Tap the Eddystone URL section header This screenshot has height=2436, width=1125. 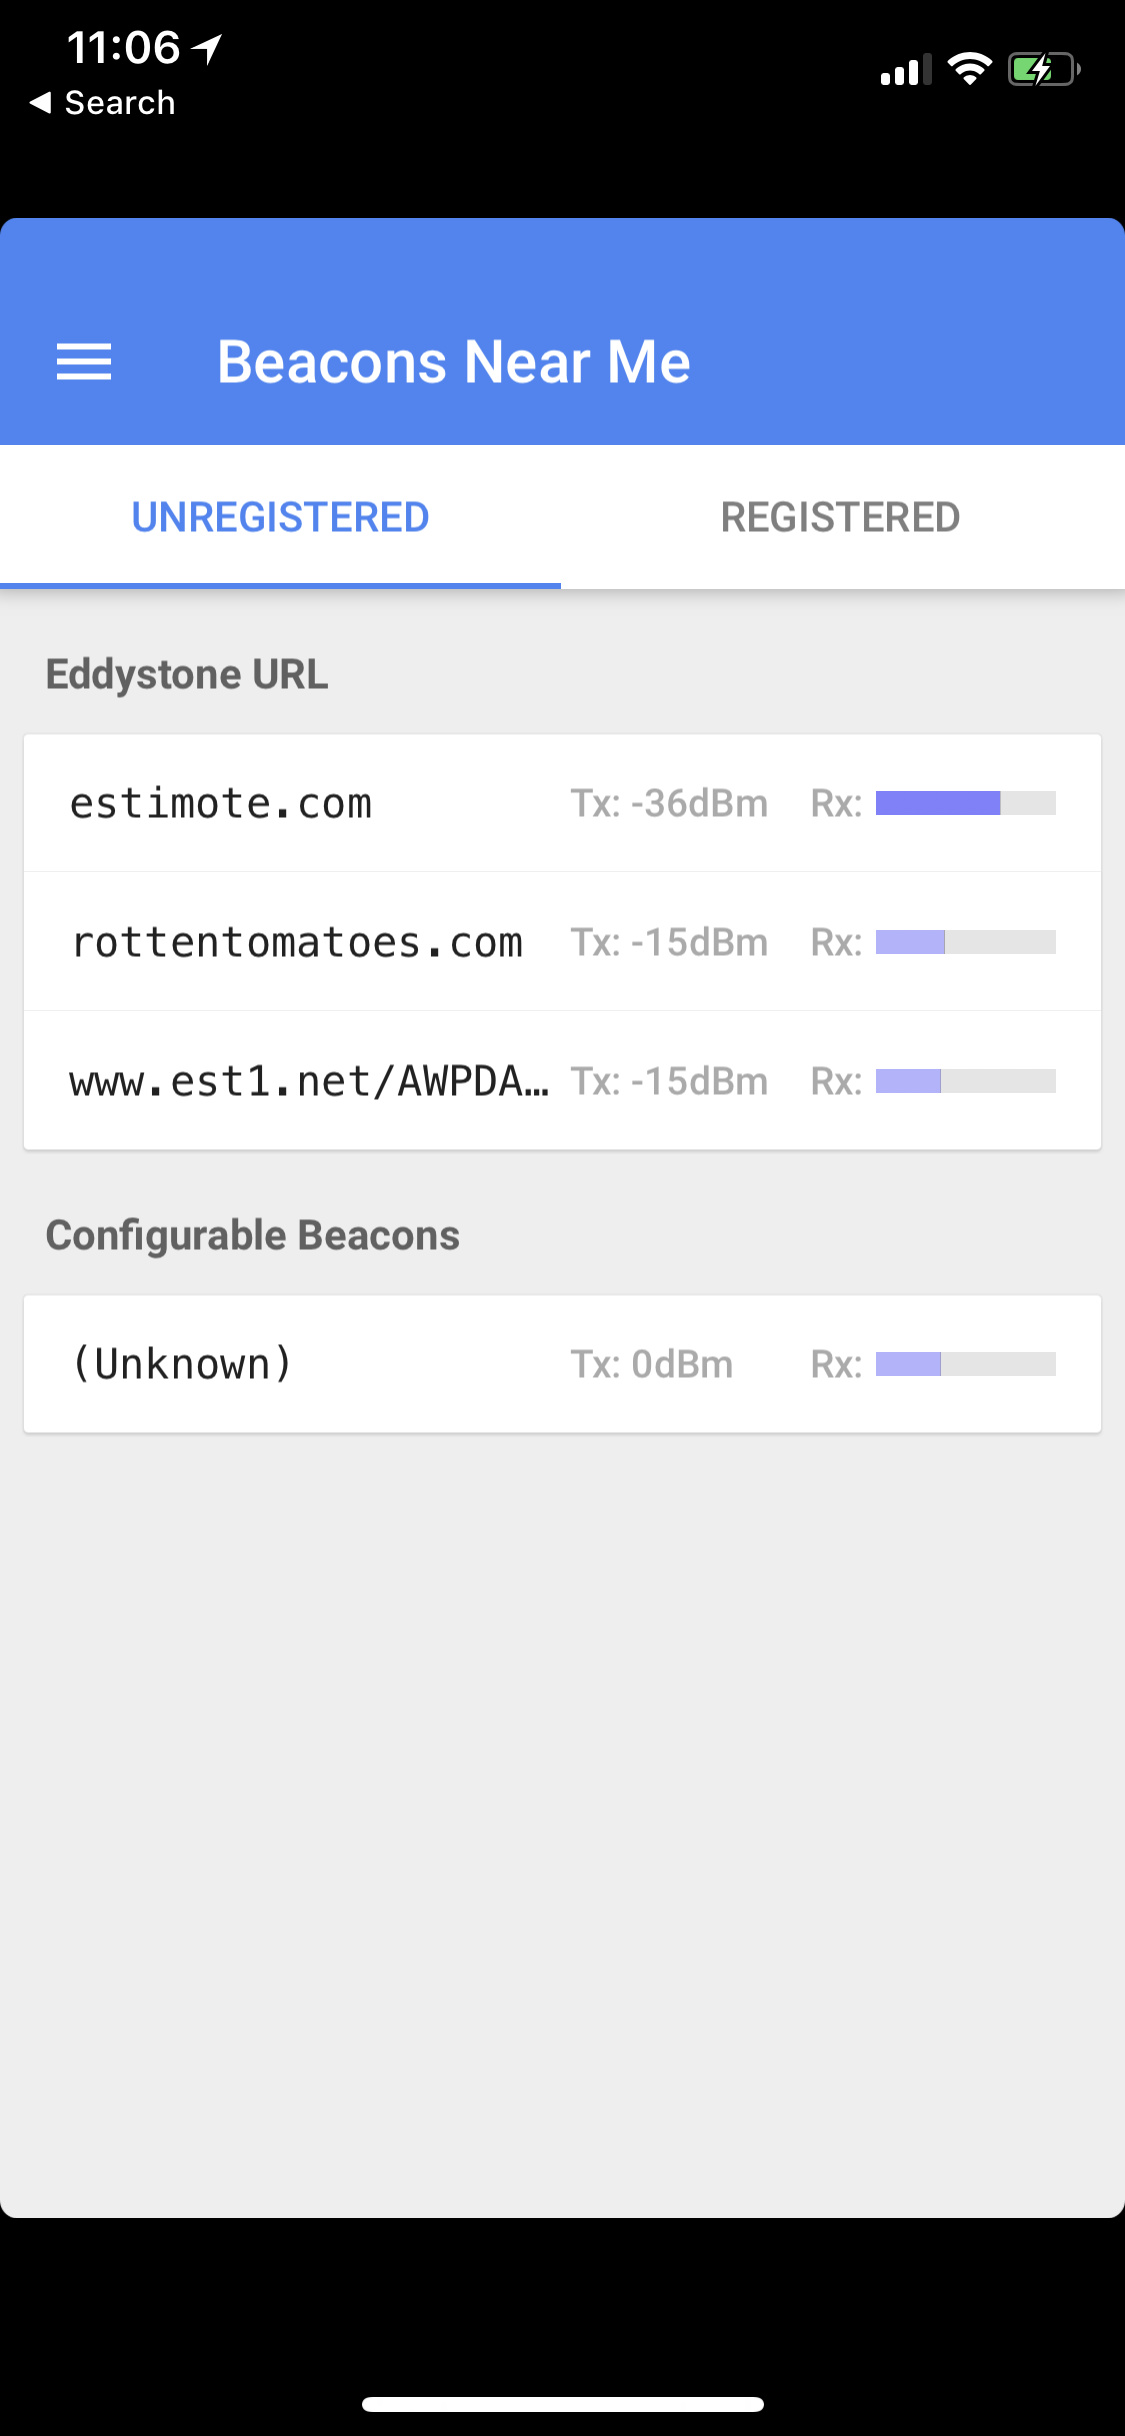click(x=187, y=674)
